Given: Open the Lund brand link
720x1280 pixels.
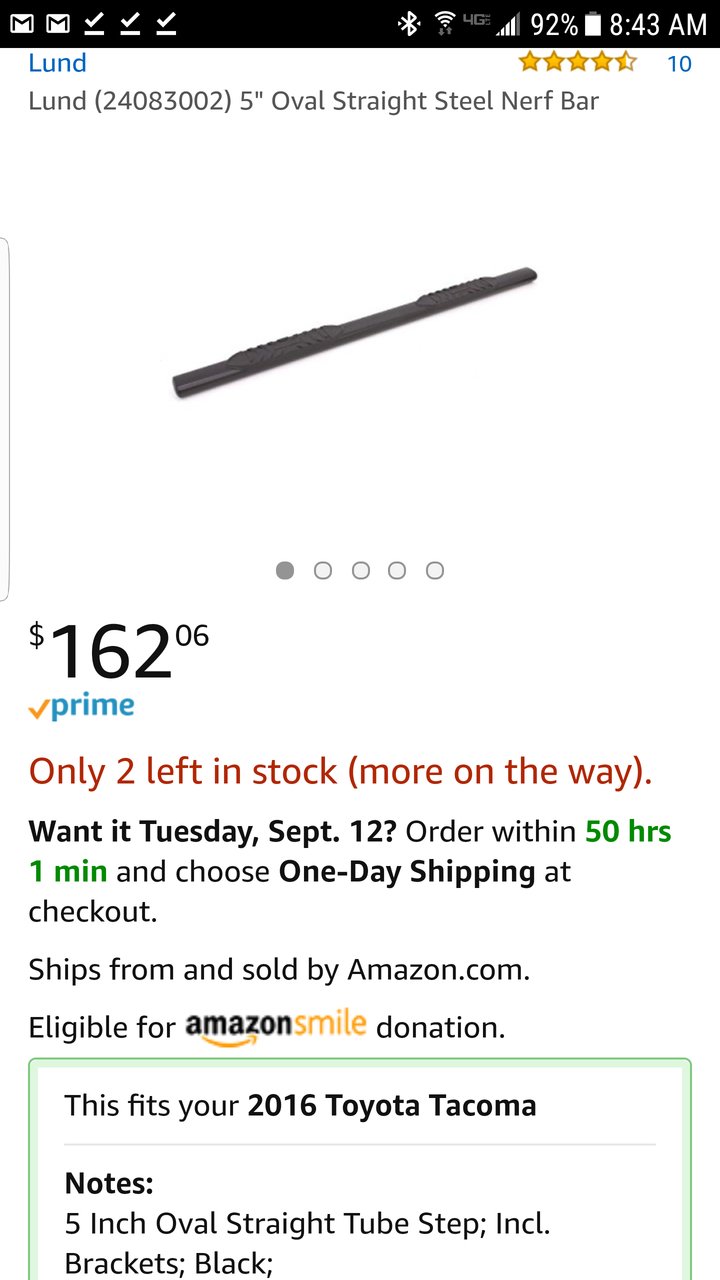Looking at the screenshot, I should point(57,63).
